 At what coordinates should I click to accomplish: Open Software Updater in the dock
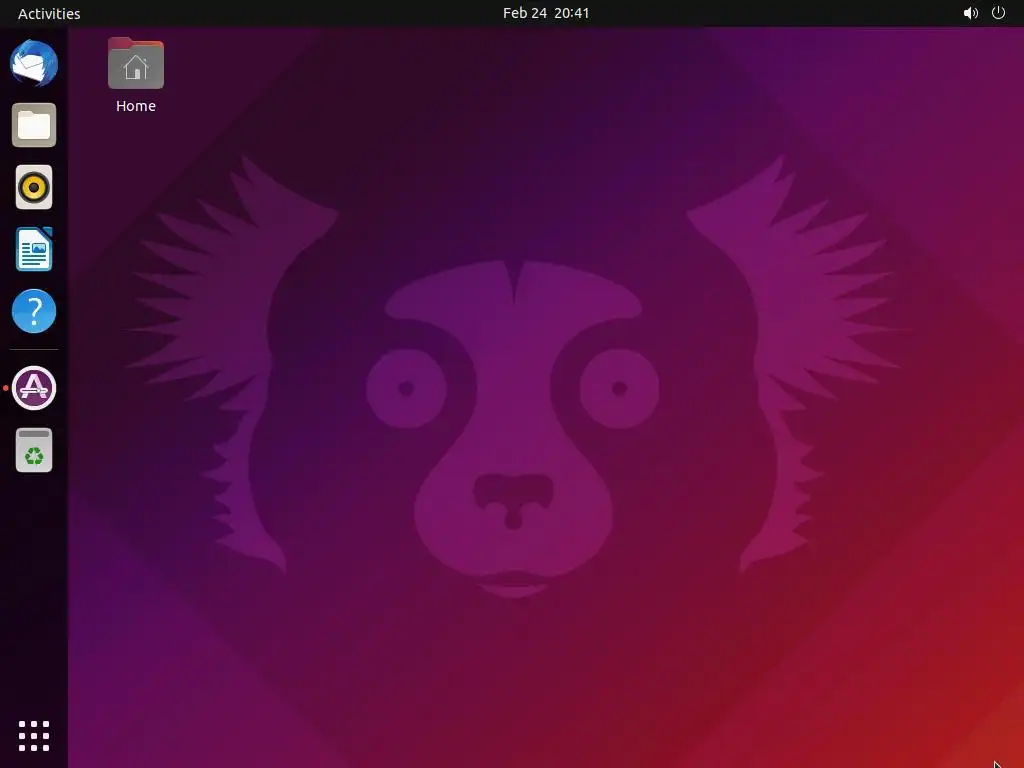(34, 388)
